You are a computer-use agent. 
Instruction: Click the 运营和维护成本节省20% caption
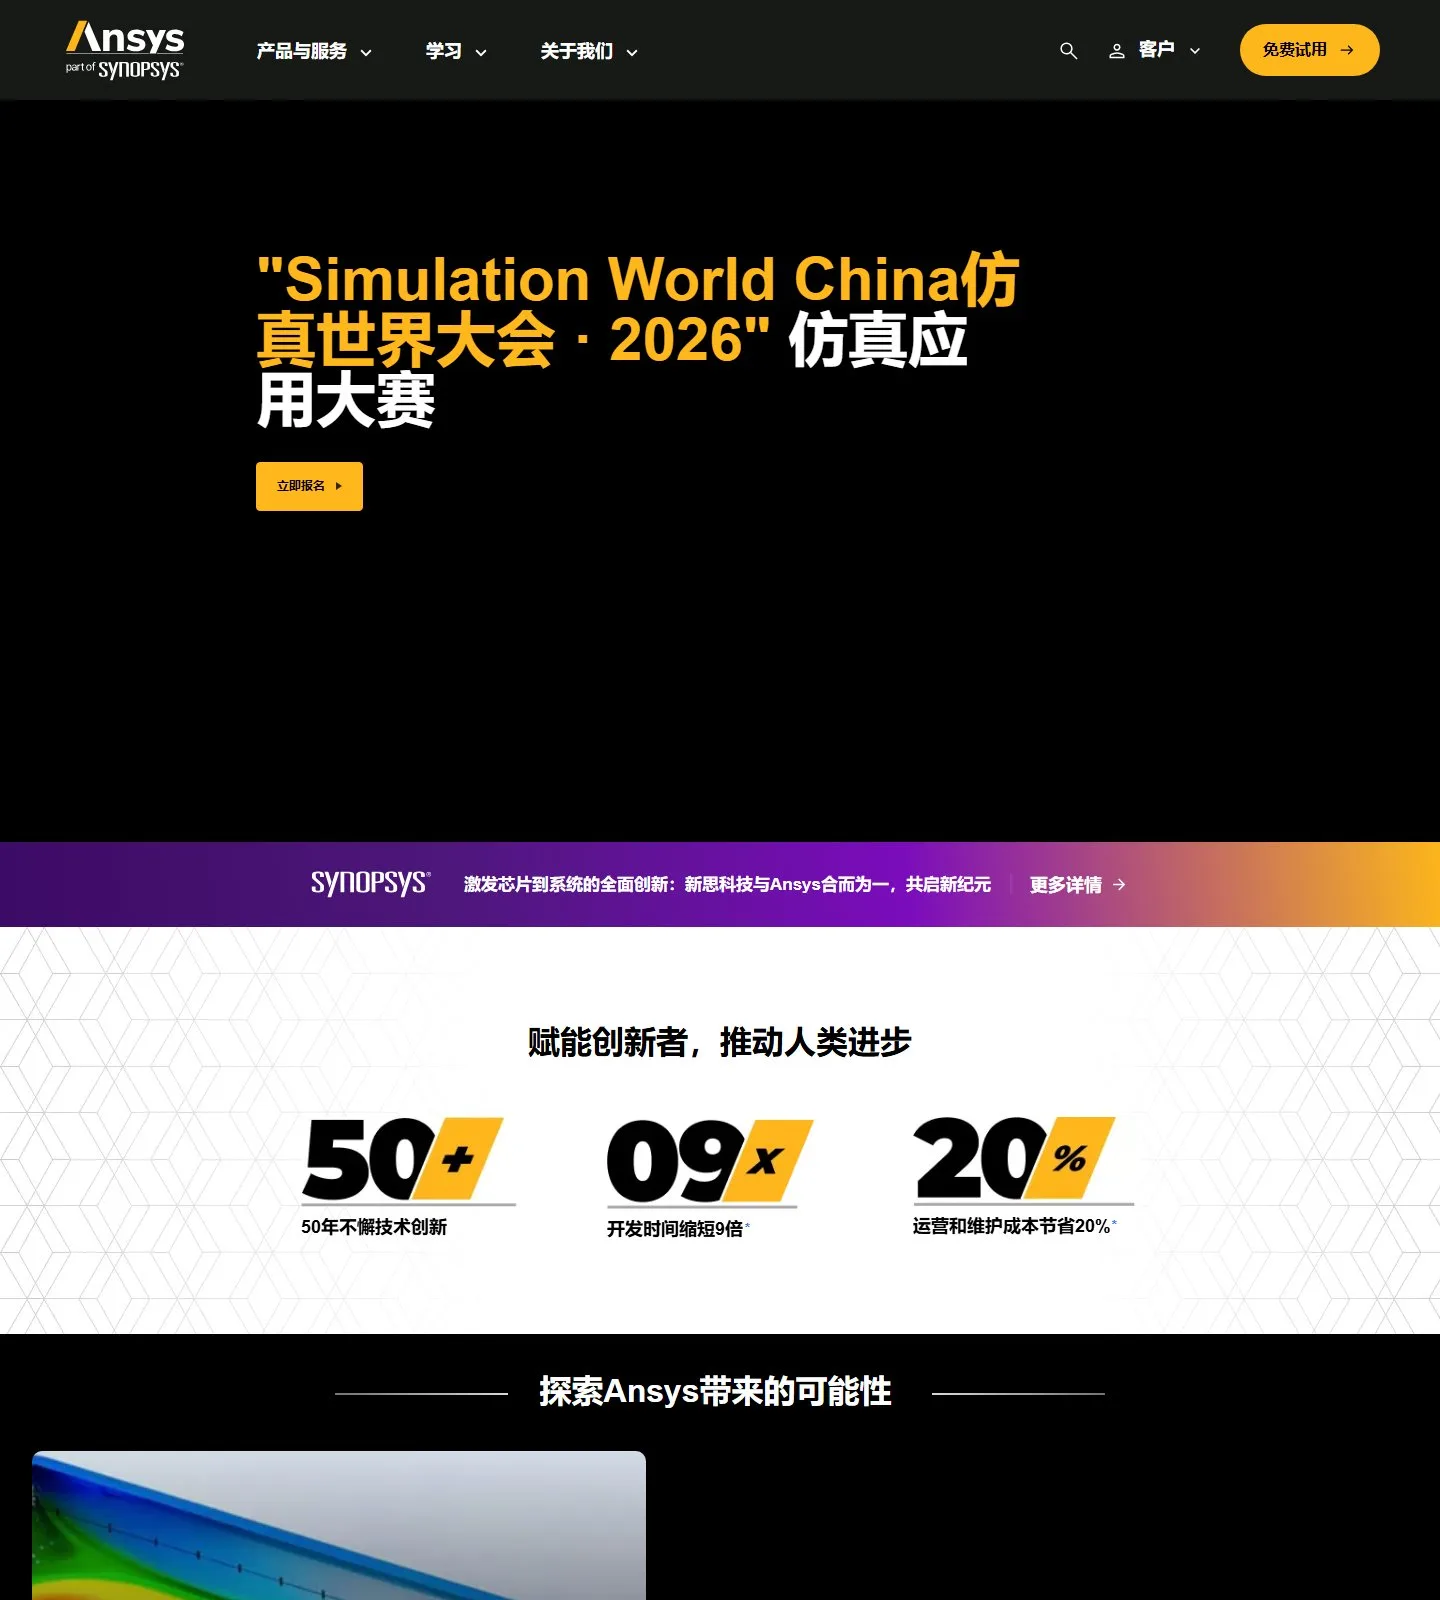[1014, 1226]
